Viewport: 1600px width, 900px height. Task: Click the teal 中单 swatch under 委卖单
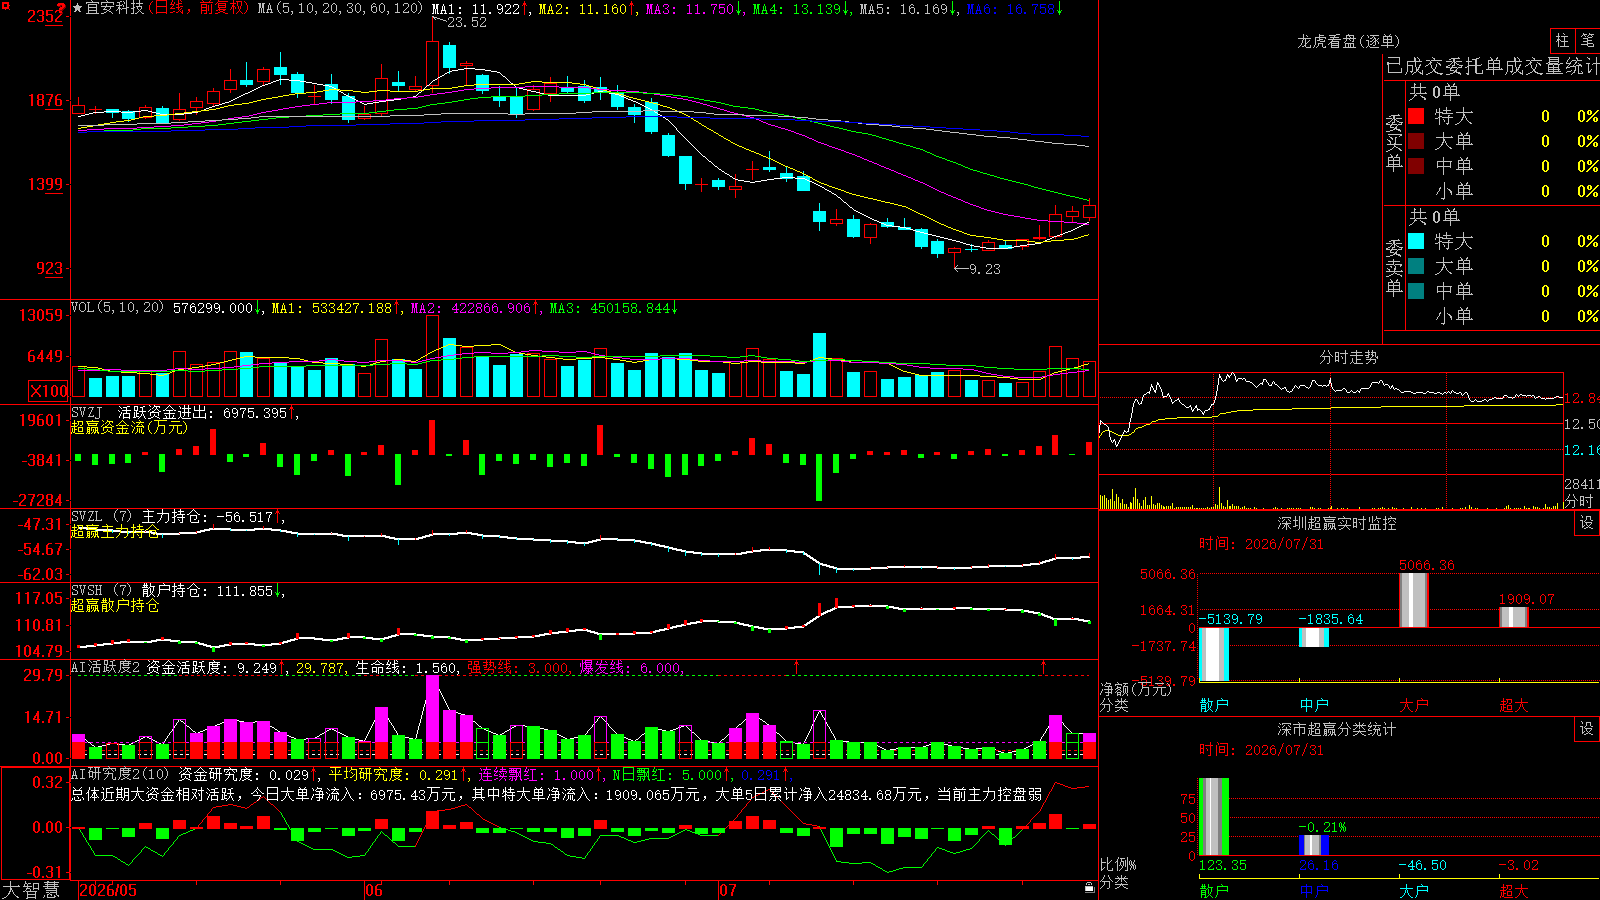[x=1416, y=291]
